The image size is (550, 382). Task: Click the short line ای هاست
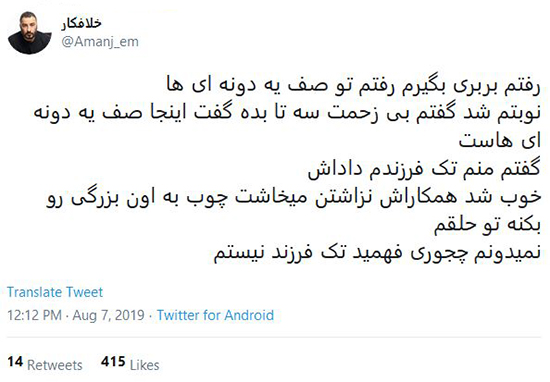pos(500,141)
